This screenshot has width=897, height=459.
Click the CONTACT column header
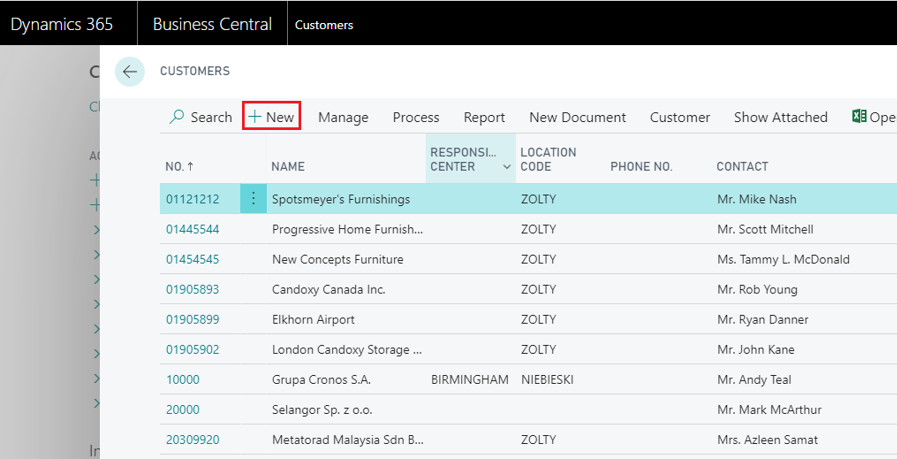(742, 167)
